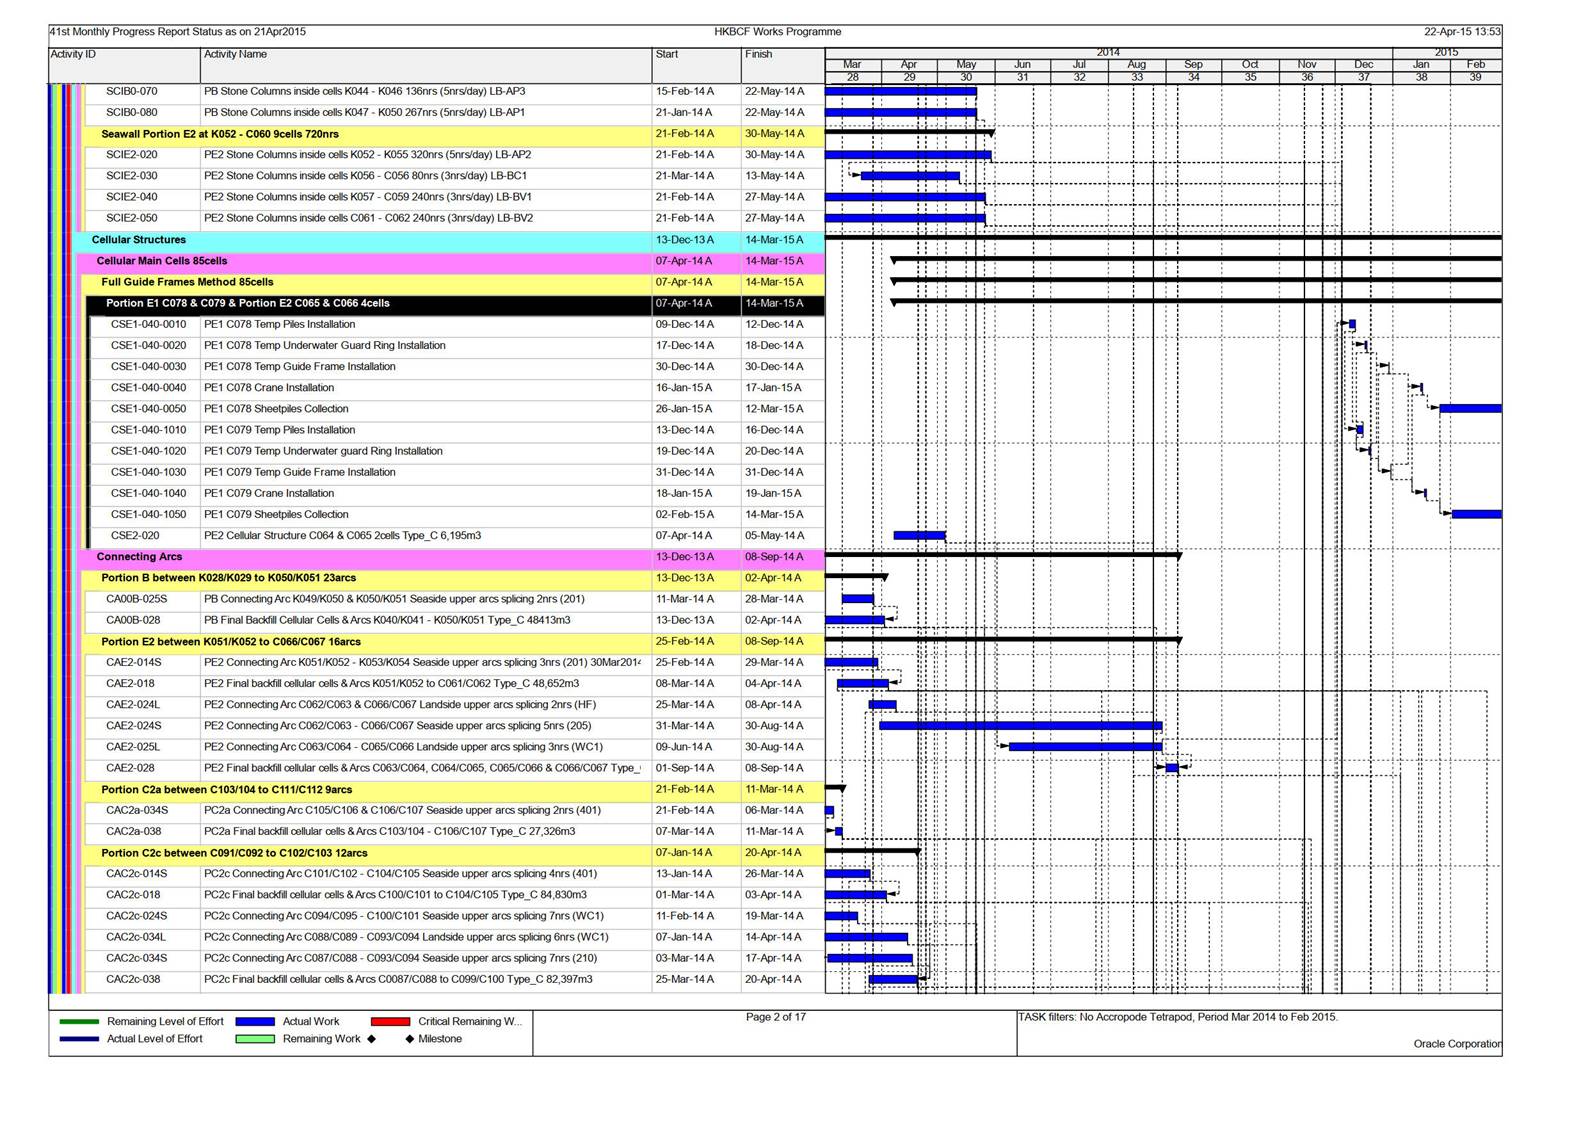
Task: Click activity ID CAC2c-018
Action: (x=133, y=895)
